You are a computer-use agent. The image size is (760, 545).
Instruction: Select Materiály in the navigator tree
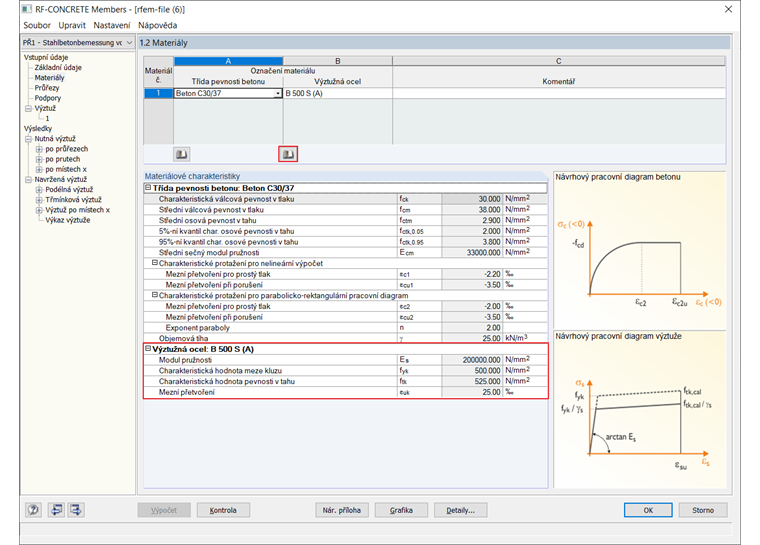49,78
